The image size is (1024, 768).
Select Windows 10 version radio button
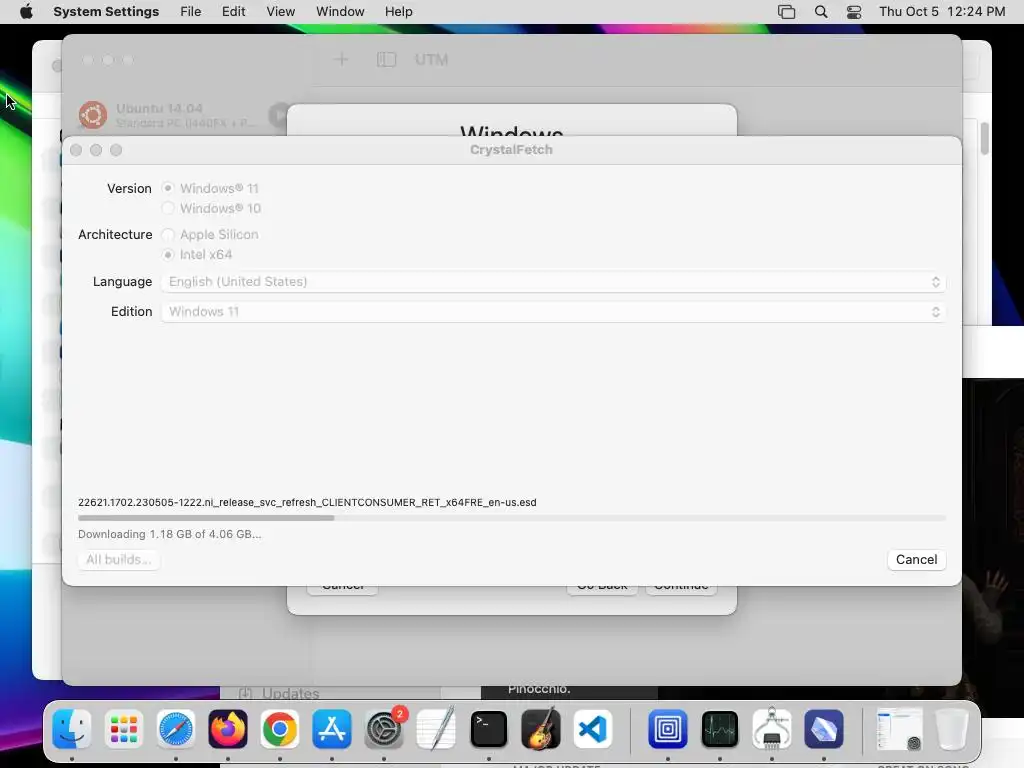(x=168, y=208)
